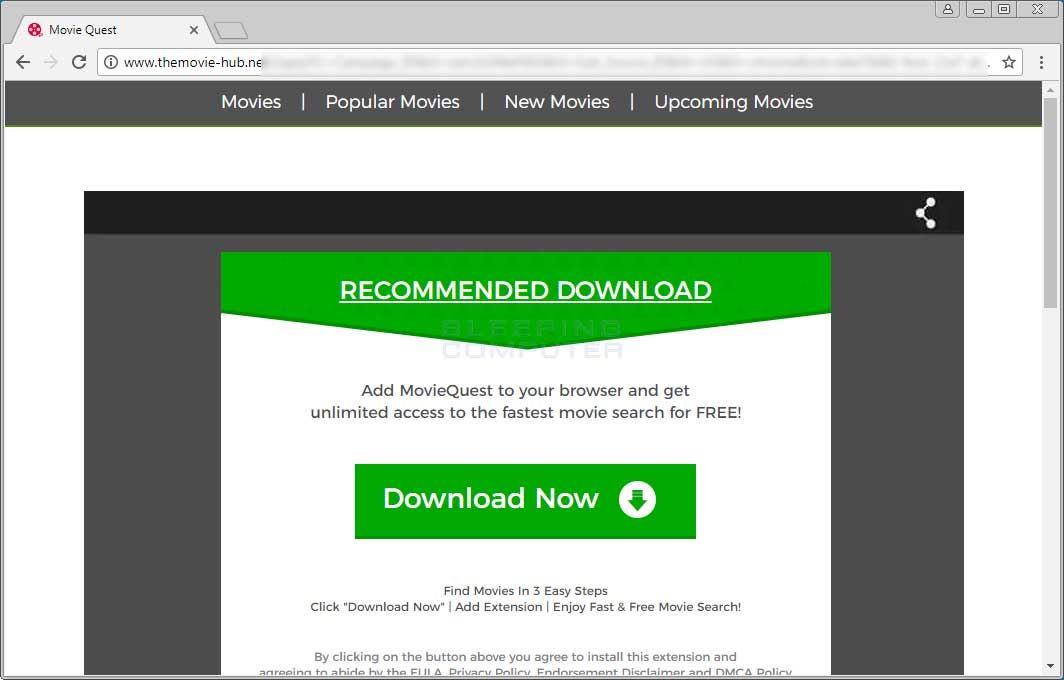Click the line "unlimited access to the fastest movie search for FREE!"
Image resolution: width=1064 pixels, height=680 pixels.
(526, 413)
